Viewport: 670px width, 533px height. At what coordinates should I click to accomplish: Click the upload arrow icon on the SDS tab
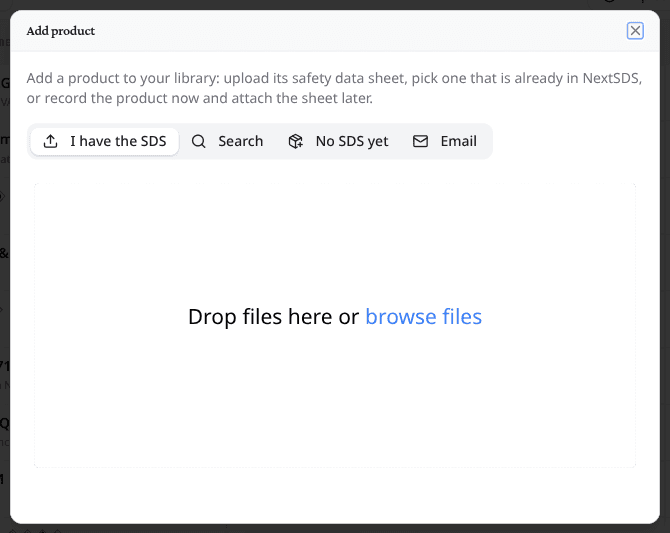[x=50, y=141]
